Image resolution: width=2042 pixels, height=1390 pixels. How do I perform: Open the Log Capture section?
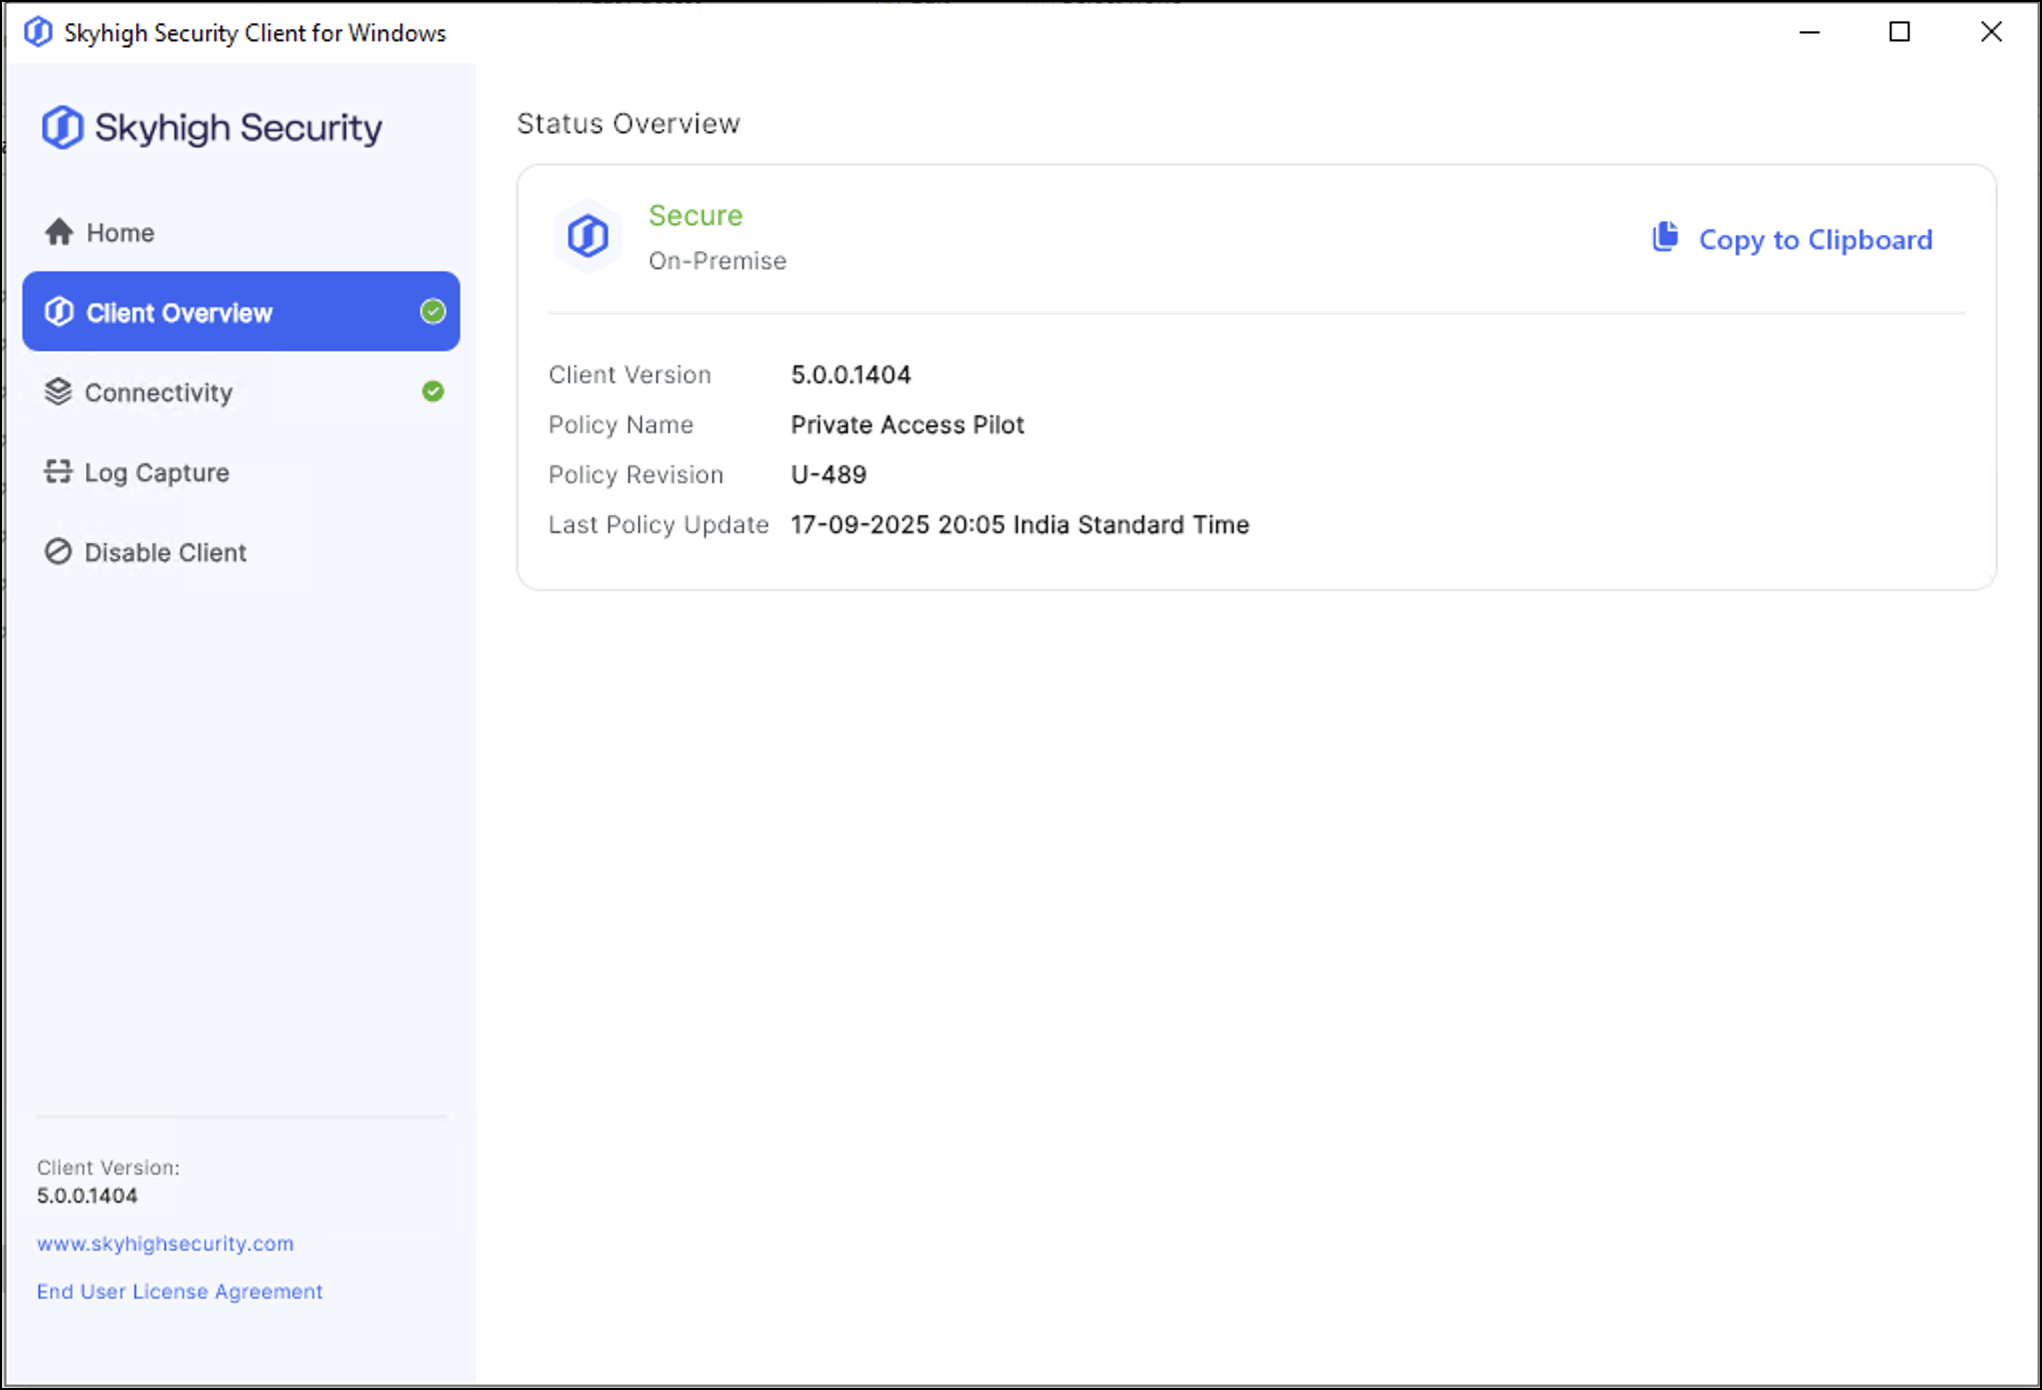[156, 473]
